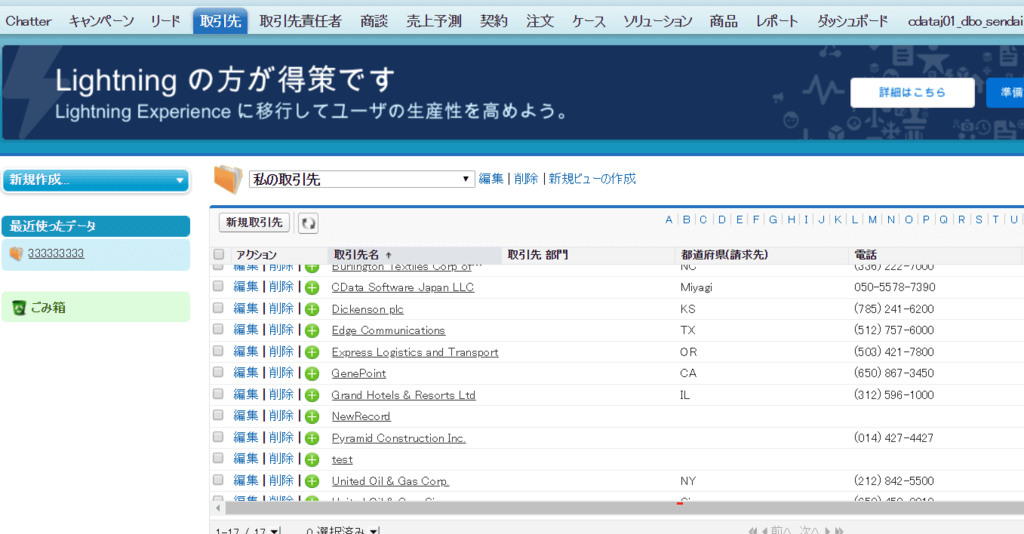
Task: Click the 新規ビューの作成 link
Action: pyautogui.click(x=592, y=179)
